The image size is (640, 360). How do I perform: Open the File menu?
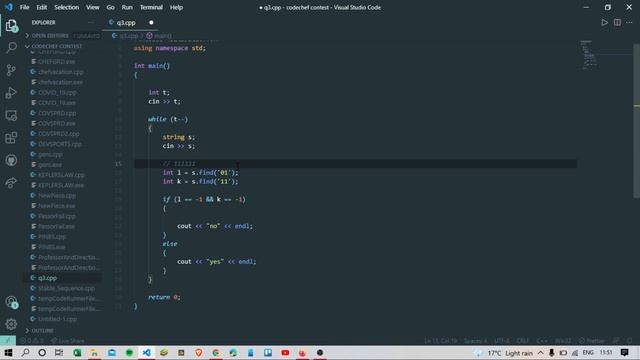24,7
